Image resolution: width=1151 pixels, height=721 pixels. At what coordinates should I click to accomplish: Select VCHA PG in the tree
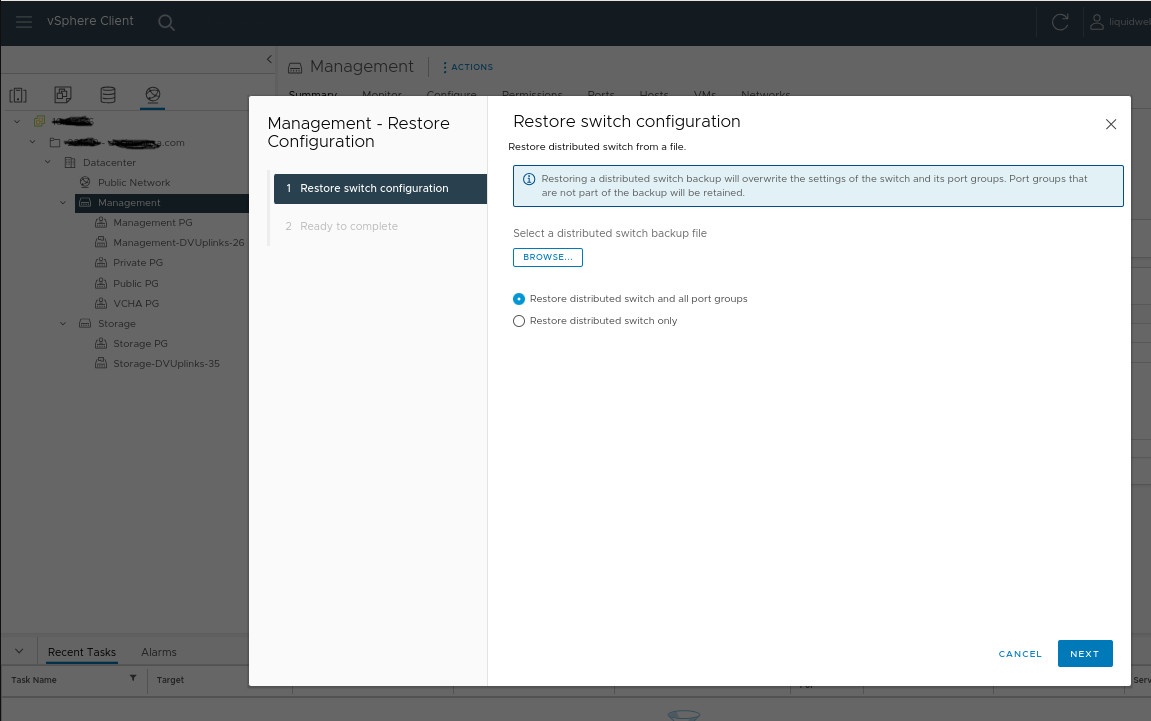coord(136,303)
